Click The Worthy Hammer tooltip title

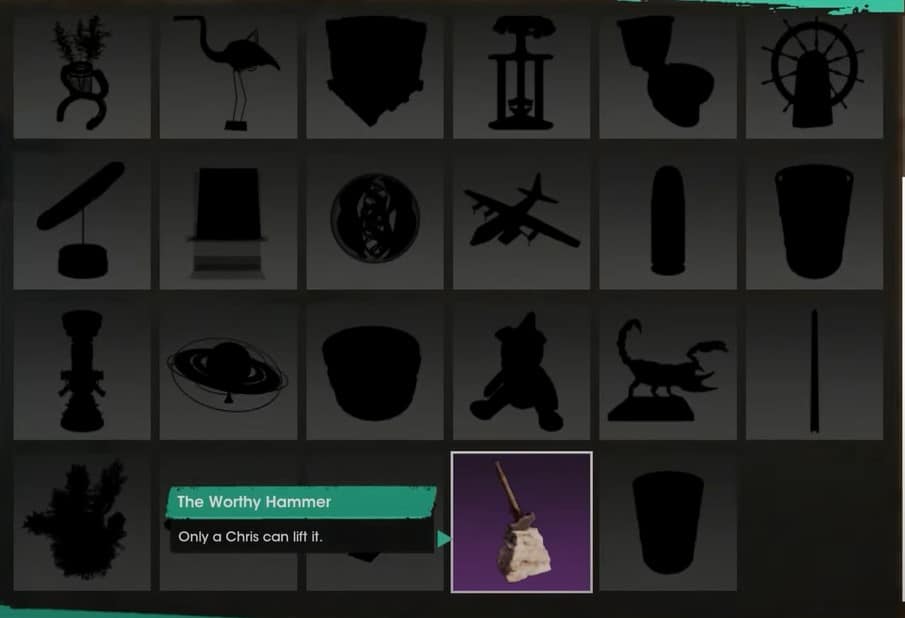pyautogui.click(x=254, y=502)
